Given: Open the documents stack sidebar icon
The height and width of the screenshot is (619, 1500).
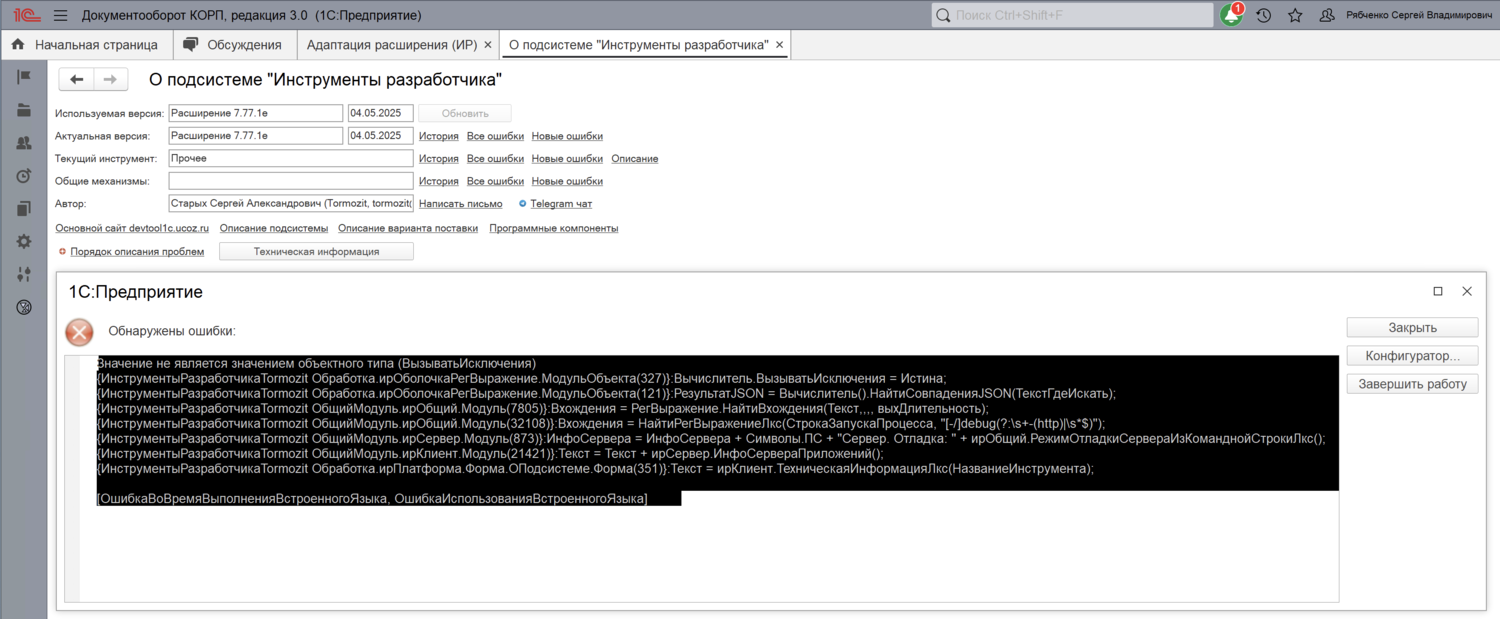Looking at the screenshot, I should (x=24, y=209).
